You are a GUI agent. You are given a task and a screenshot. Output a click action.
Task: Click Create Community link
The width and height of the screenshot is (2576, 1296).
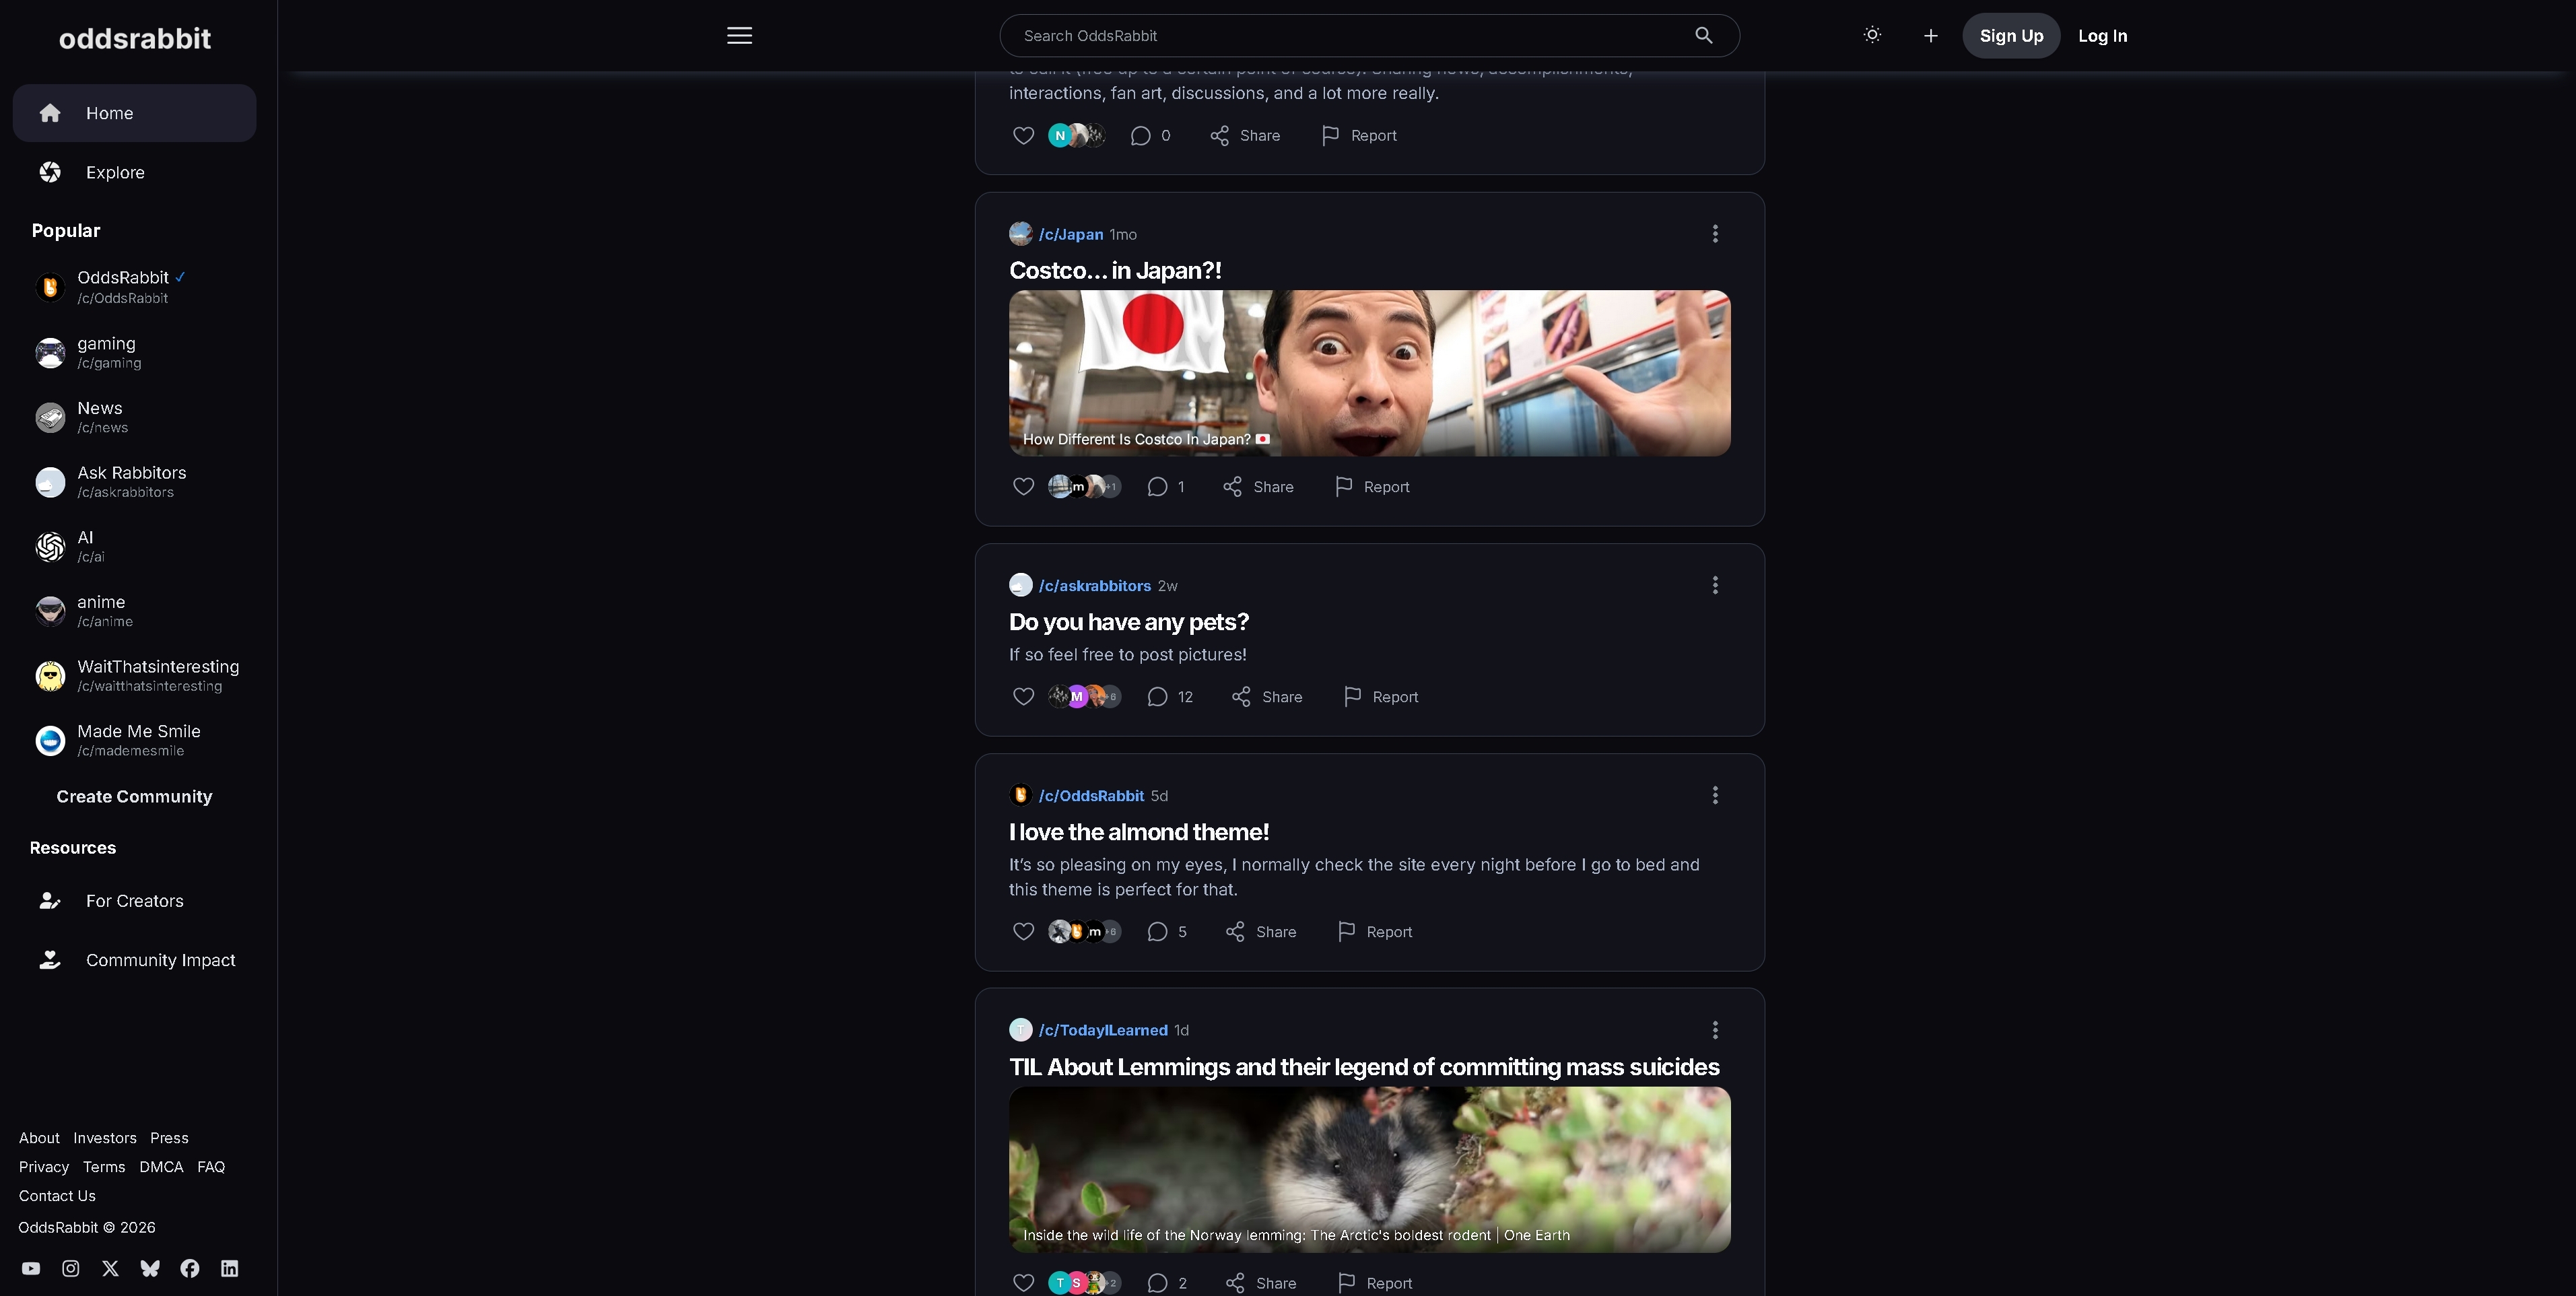tap(134, 796)
